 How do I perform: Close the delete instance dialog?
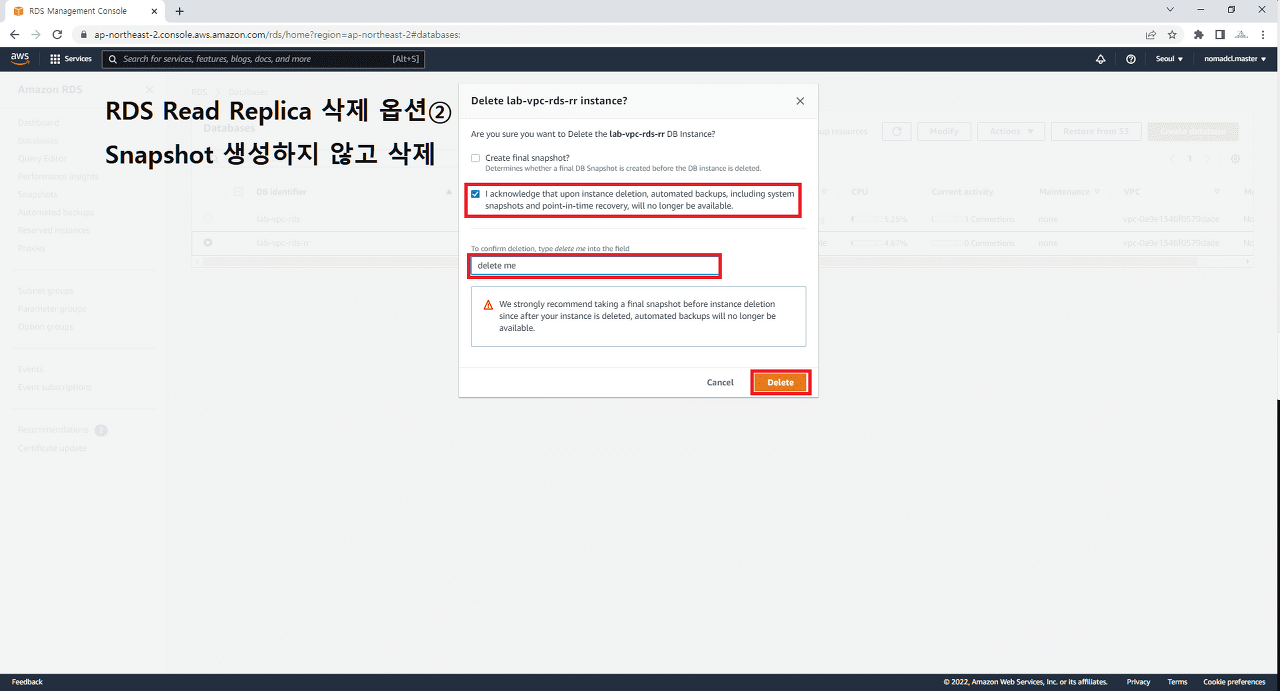(799, 101)
